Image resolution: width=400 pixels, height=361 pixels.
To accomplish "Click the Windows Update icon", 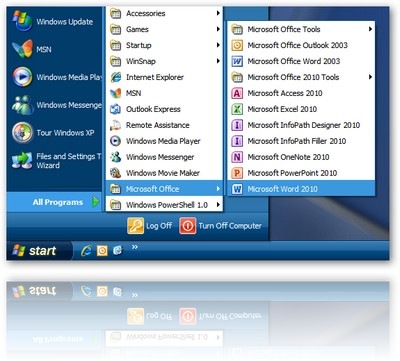I will 22,21.
